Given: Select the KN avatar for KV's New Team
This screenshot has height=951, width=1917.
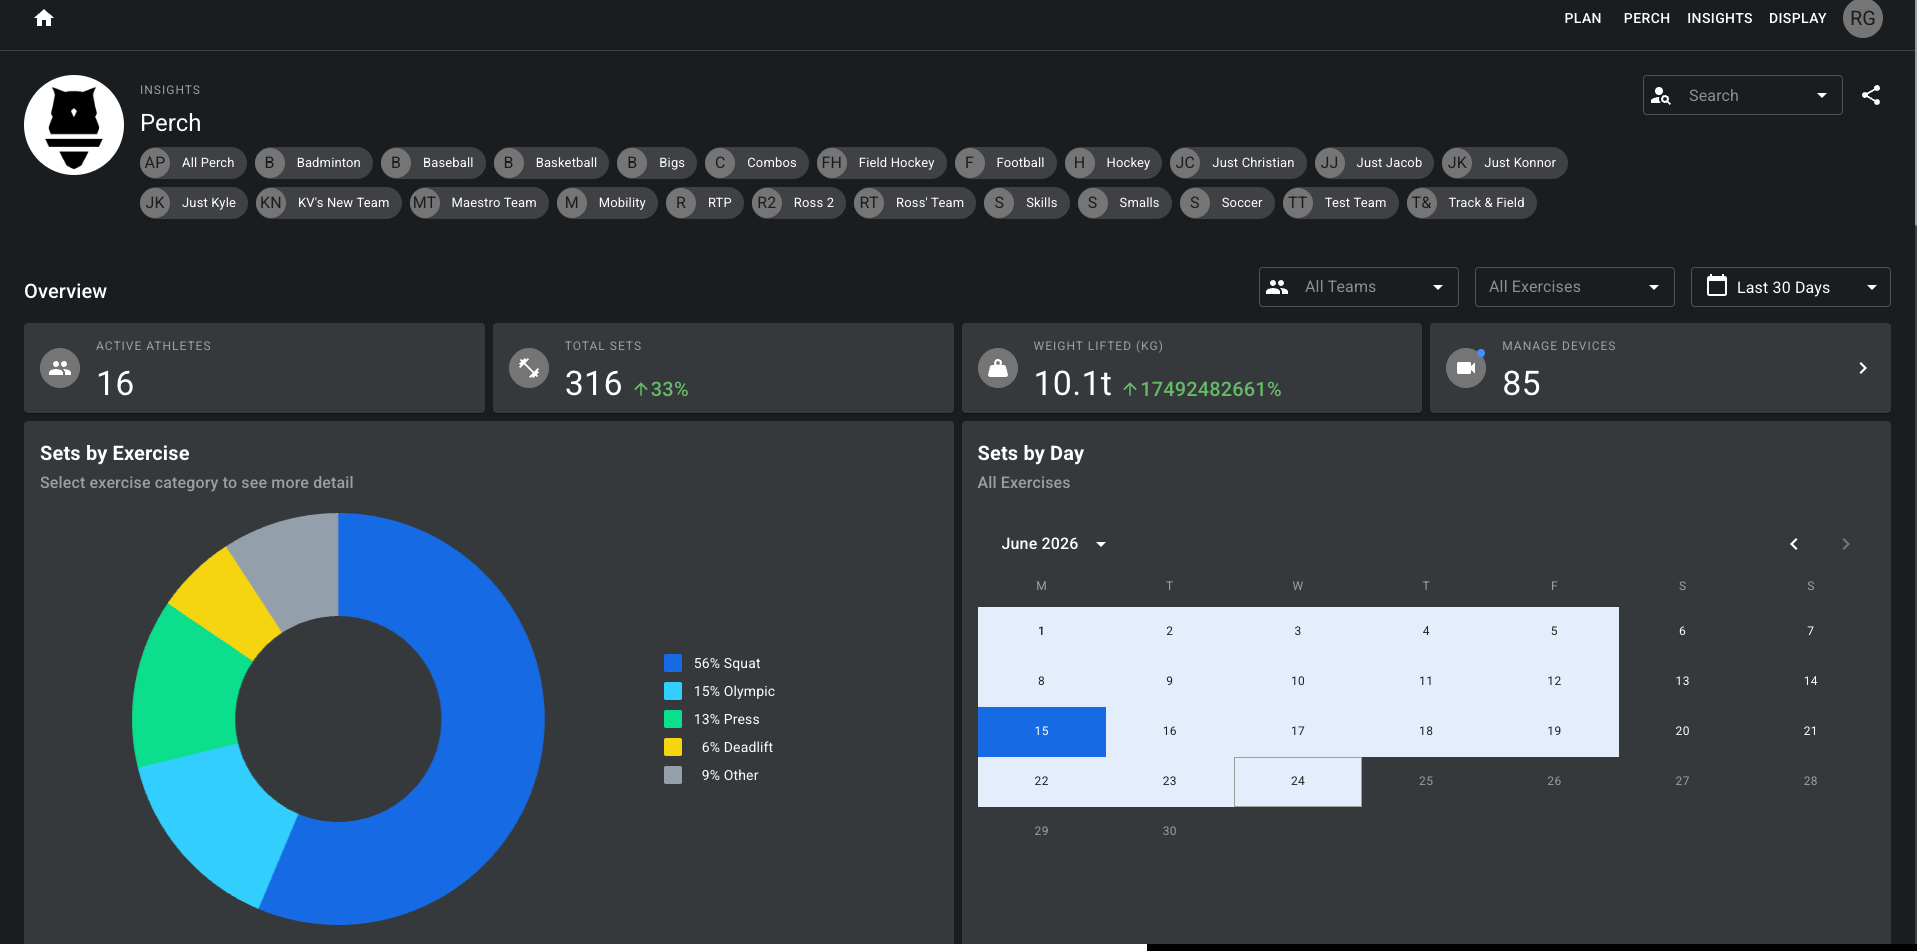Looking at the screenshot, I should tap(271, 203).
